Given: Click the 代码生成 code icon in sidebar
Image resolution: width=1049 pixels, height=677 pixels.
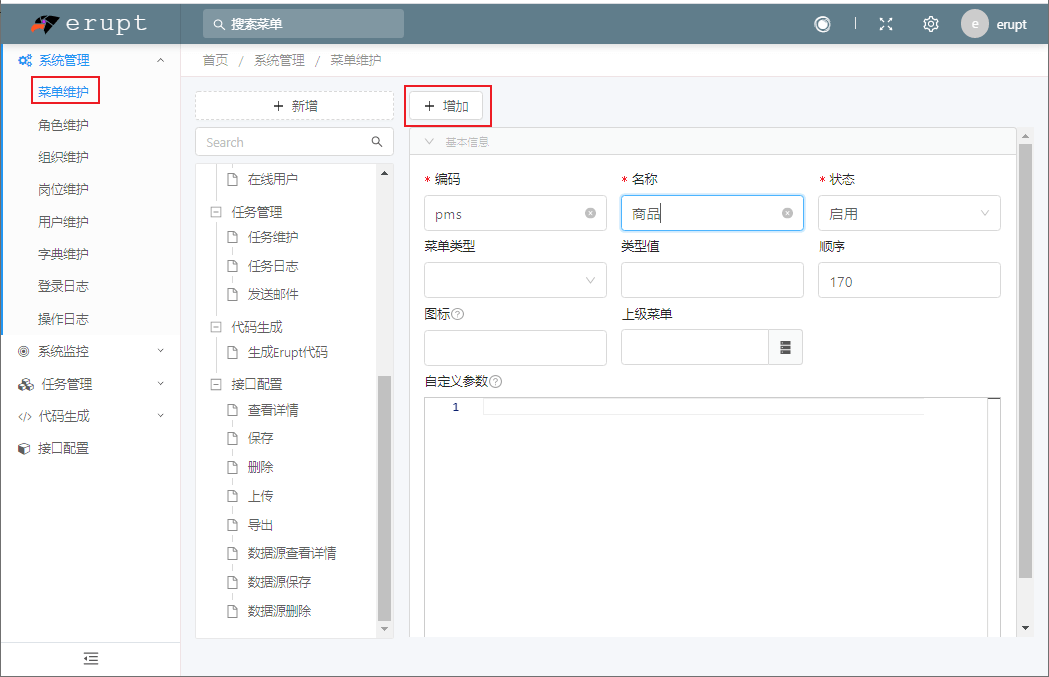Looking at the screenshot, I should click(25, 416).
